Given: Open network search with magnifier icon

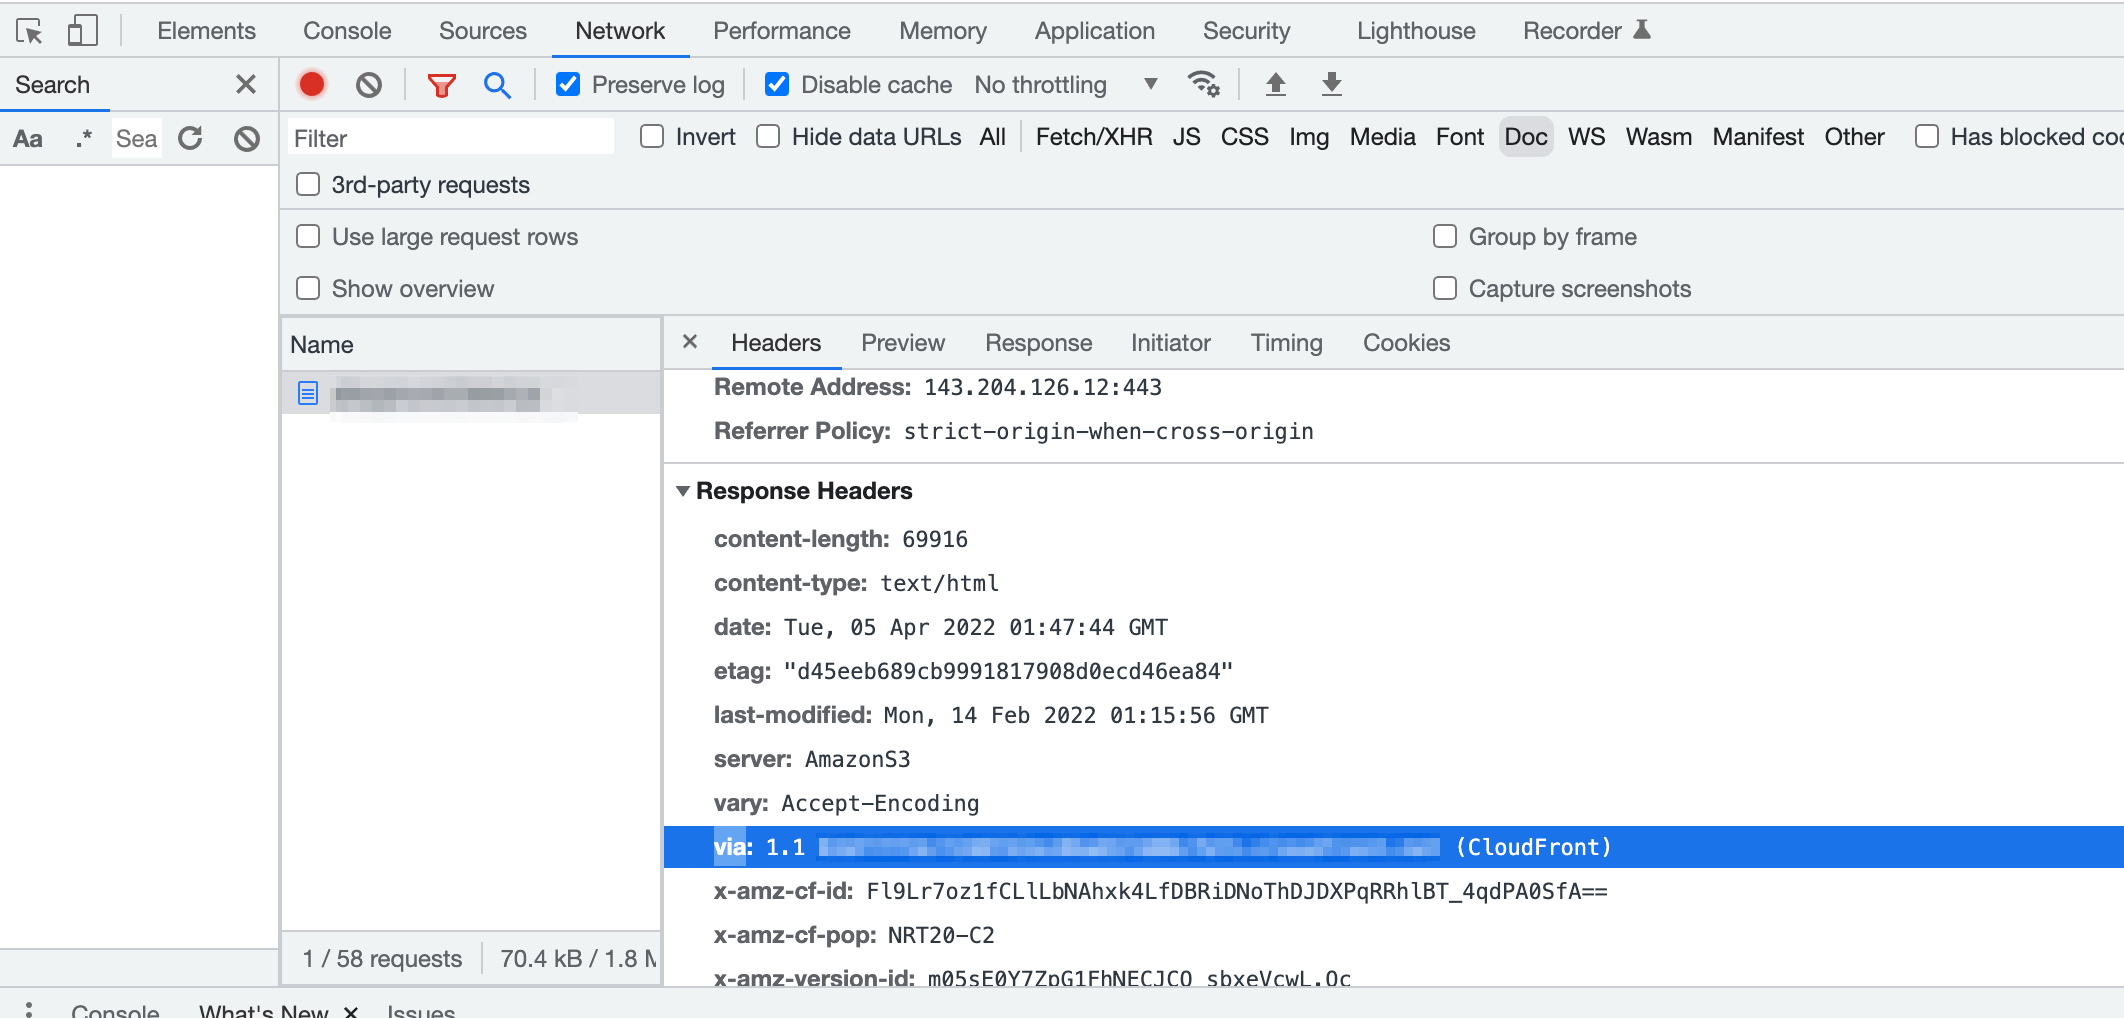Looking at the screenshot, I should coord(497,85).
